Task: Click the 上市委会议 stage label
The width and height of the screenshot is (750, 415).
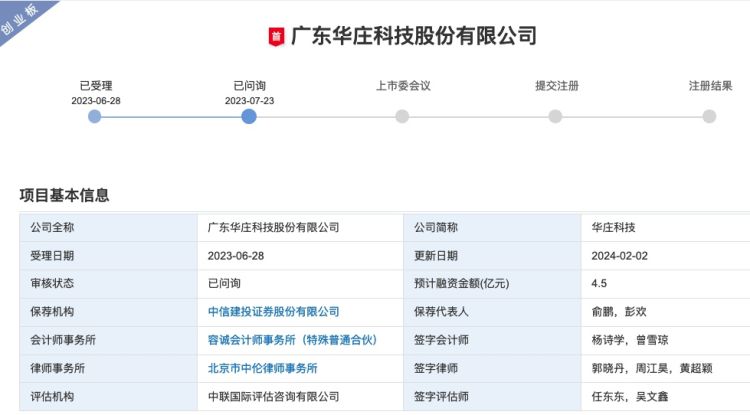Action: tap(403, 86)
